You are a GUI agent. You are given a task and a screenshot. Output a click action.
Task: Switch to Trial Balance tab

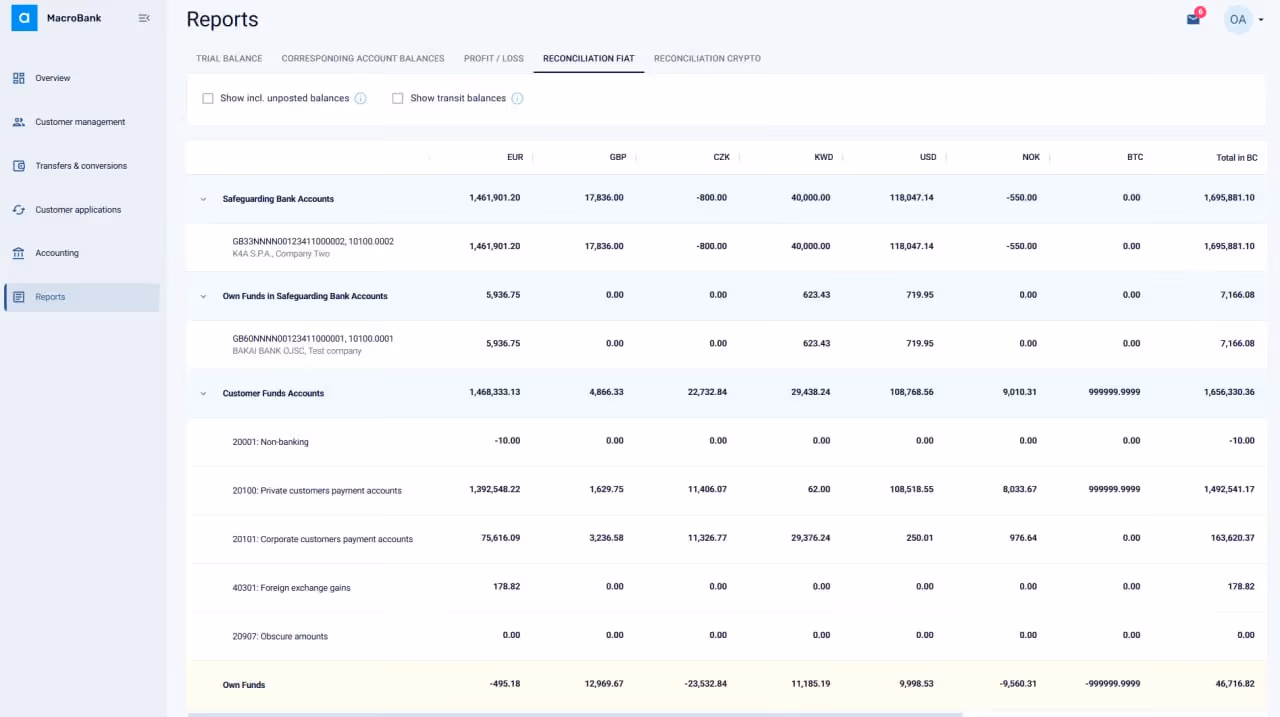[x=229, y=58]
